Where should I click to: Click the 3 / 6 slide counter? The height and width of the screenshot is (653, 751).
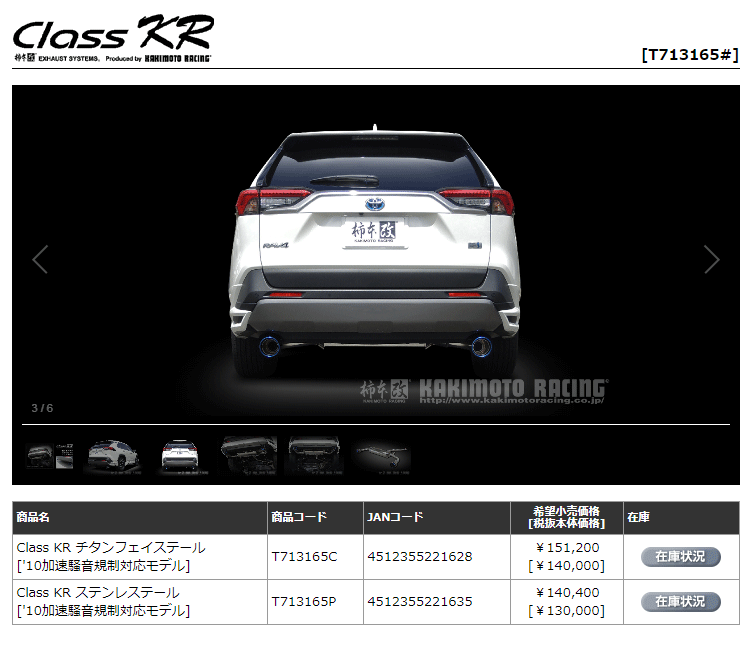pyautogui.click(x=42, y=408)
